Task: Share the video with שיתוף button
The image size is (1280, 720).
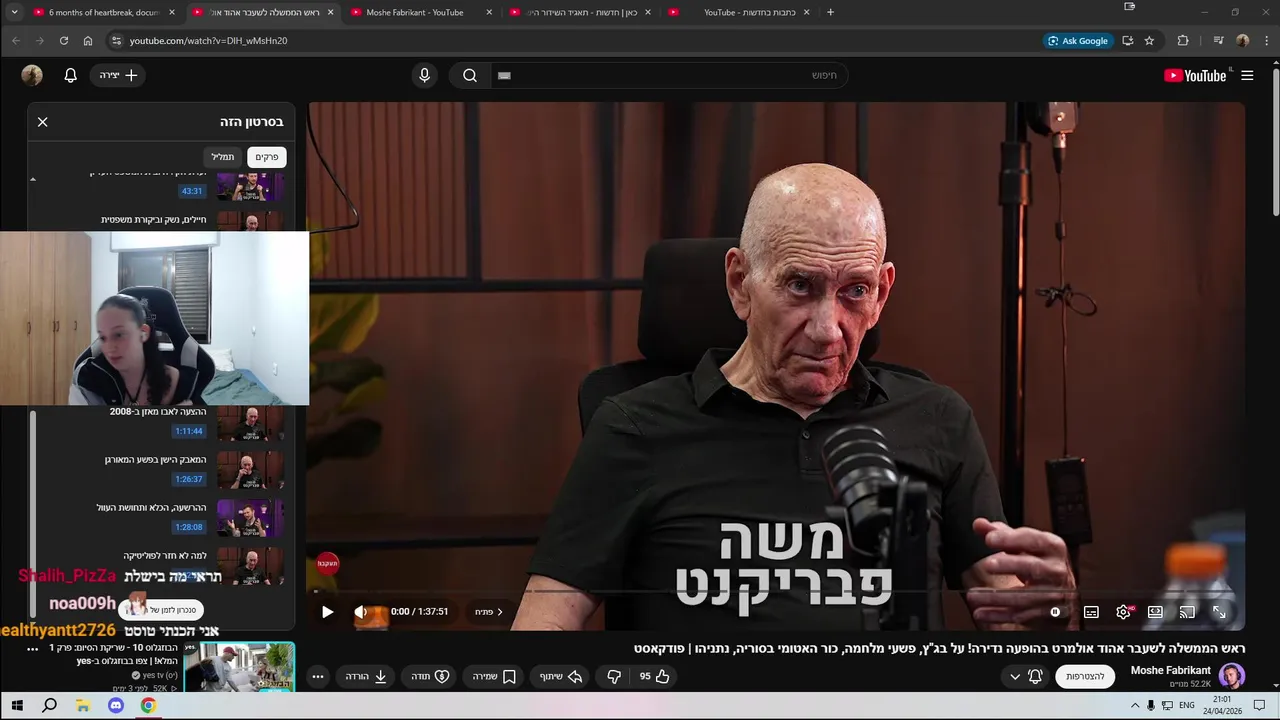Action: click(561, 676)
